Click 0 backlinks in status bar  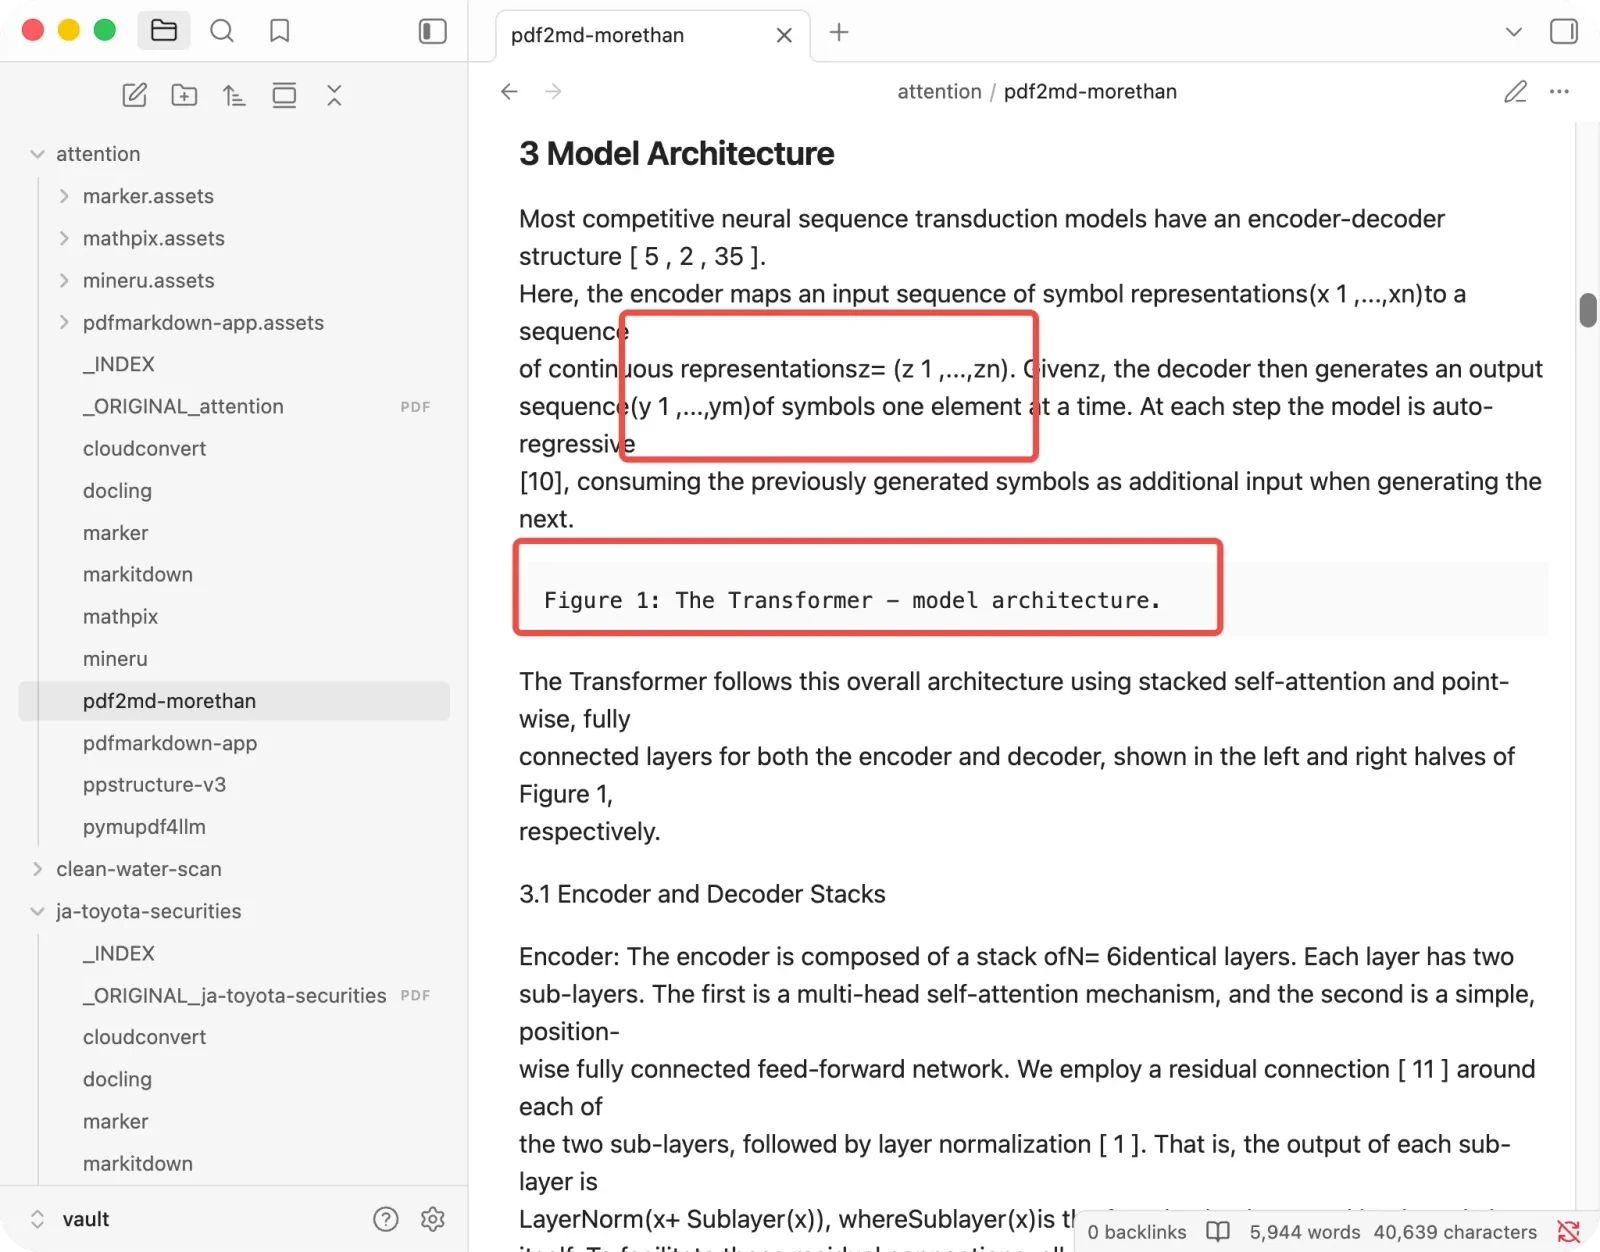pos(1137,1232)
